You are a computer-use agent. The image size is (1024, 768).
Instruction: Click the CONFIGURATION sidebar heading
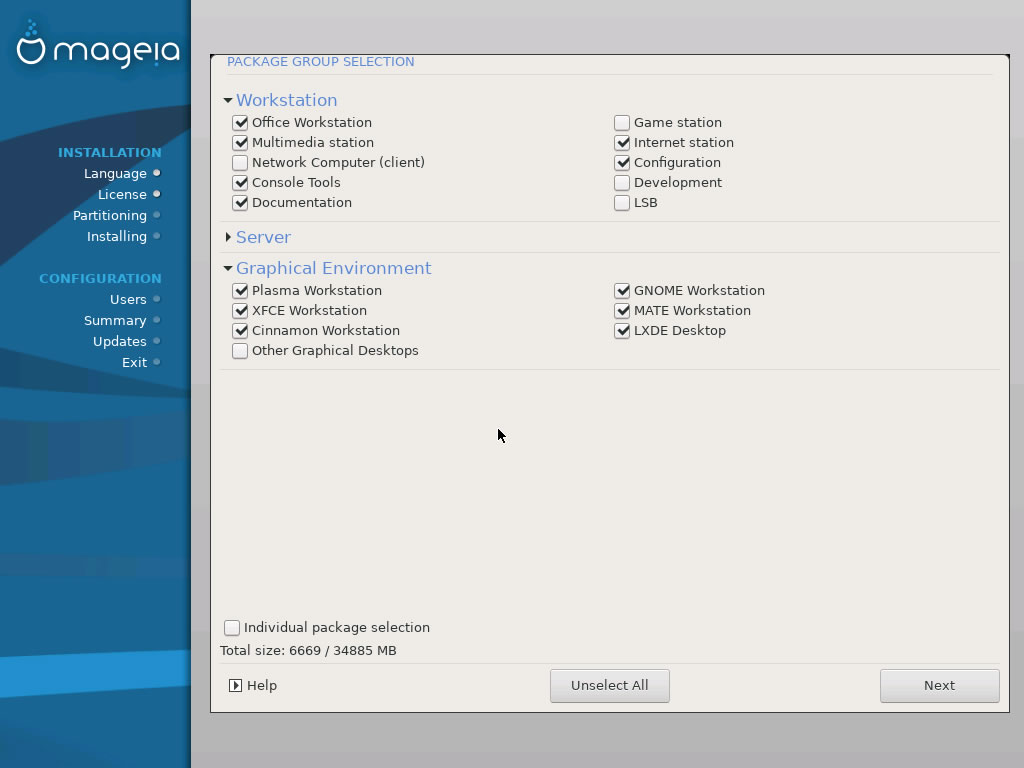click(100, 278)
